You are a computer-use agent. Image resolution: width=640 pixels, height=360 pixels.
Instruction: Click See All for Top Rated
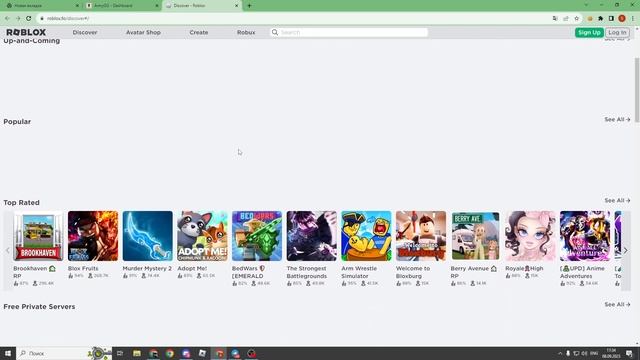pos(617,200)
